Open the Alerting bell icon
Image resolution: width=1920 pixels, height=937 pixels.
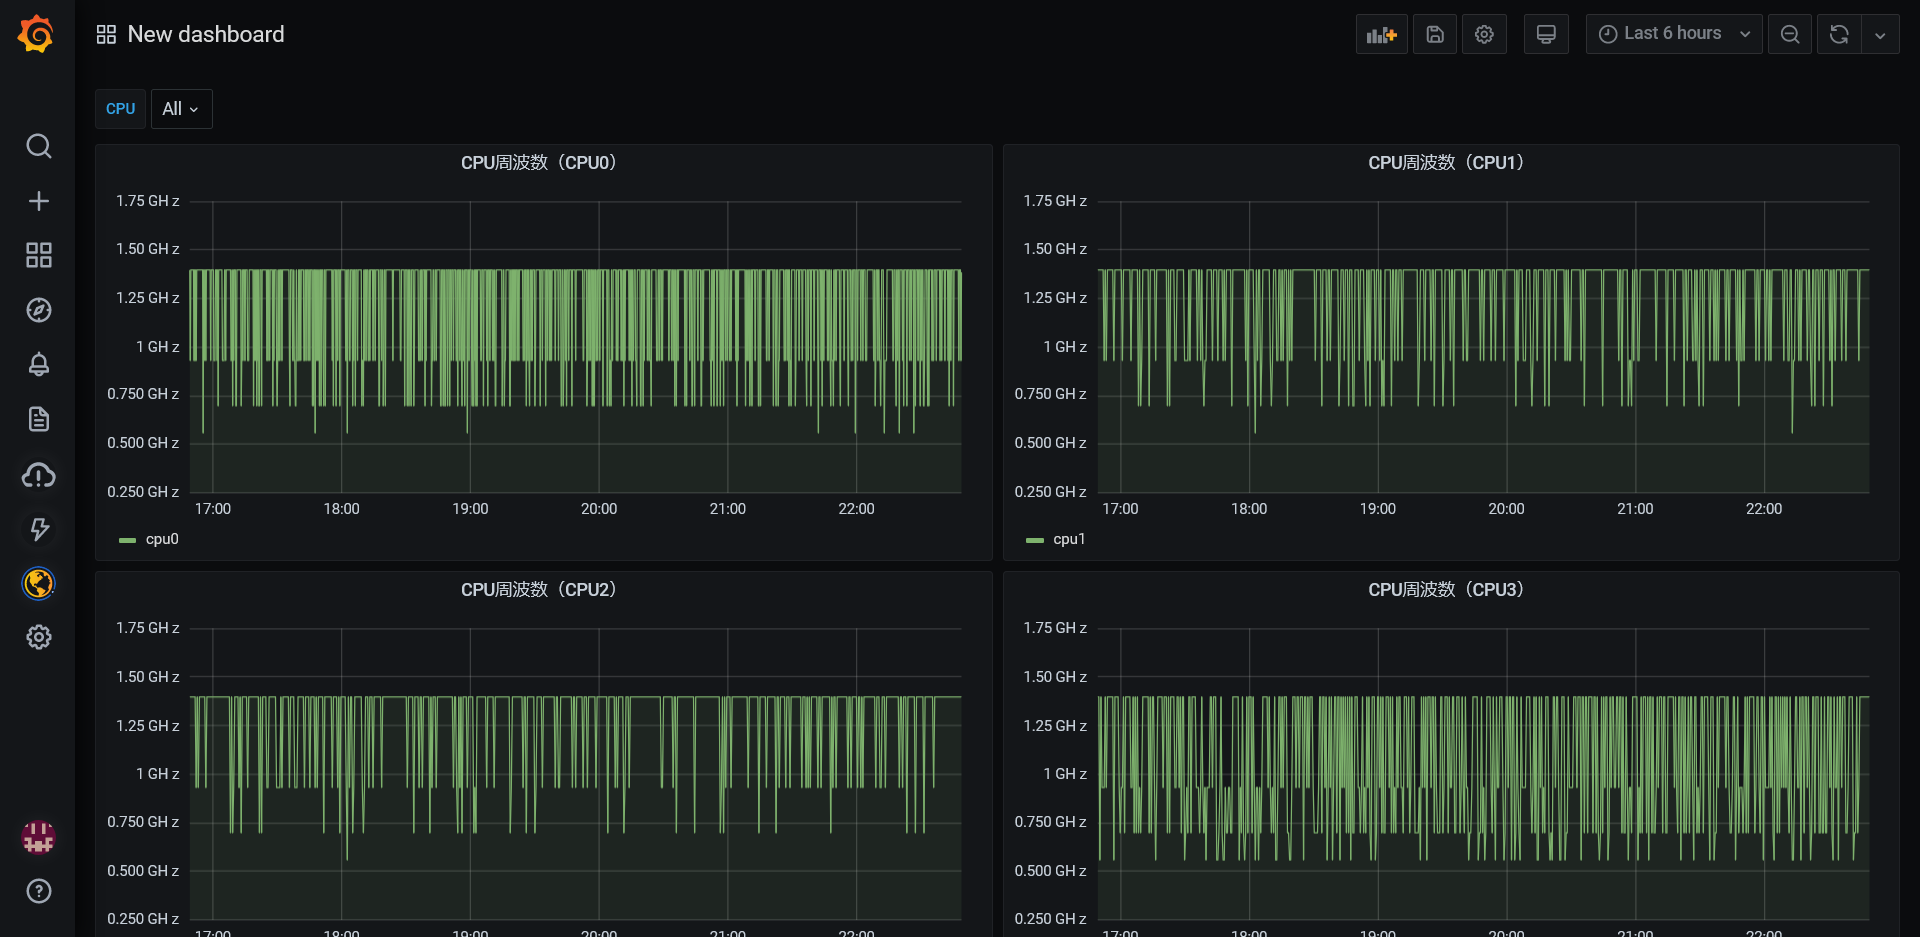pyautogui.click(x=38, y=365)
